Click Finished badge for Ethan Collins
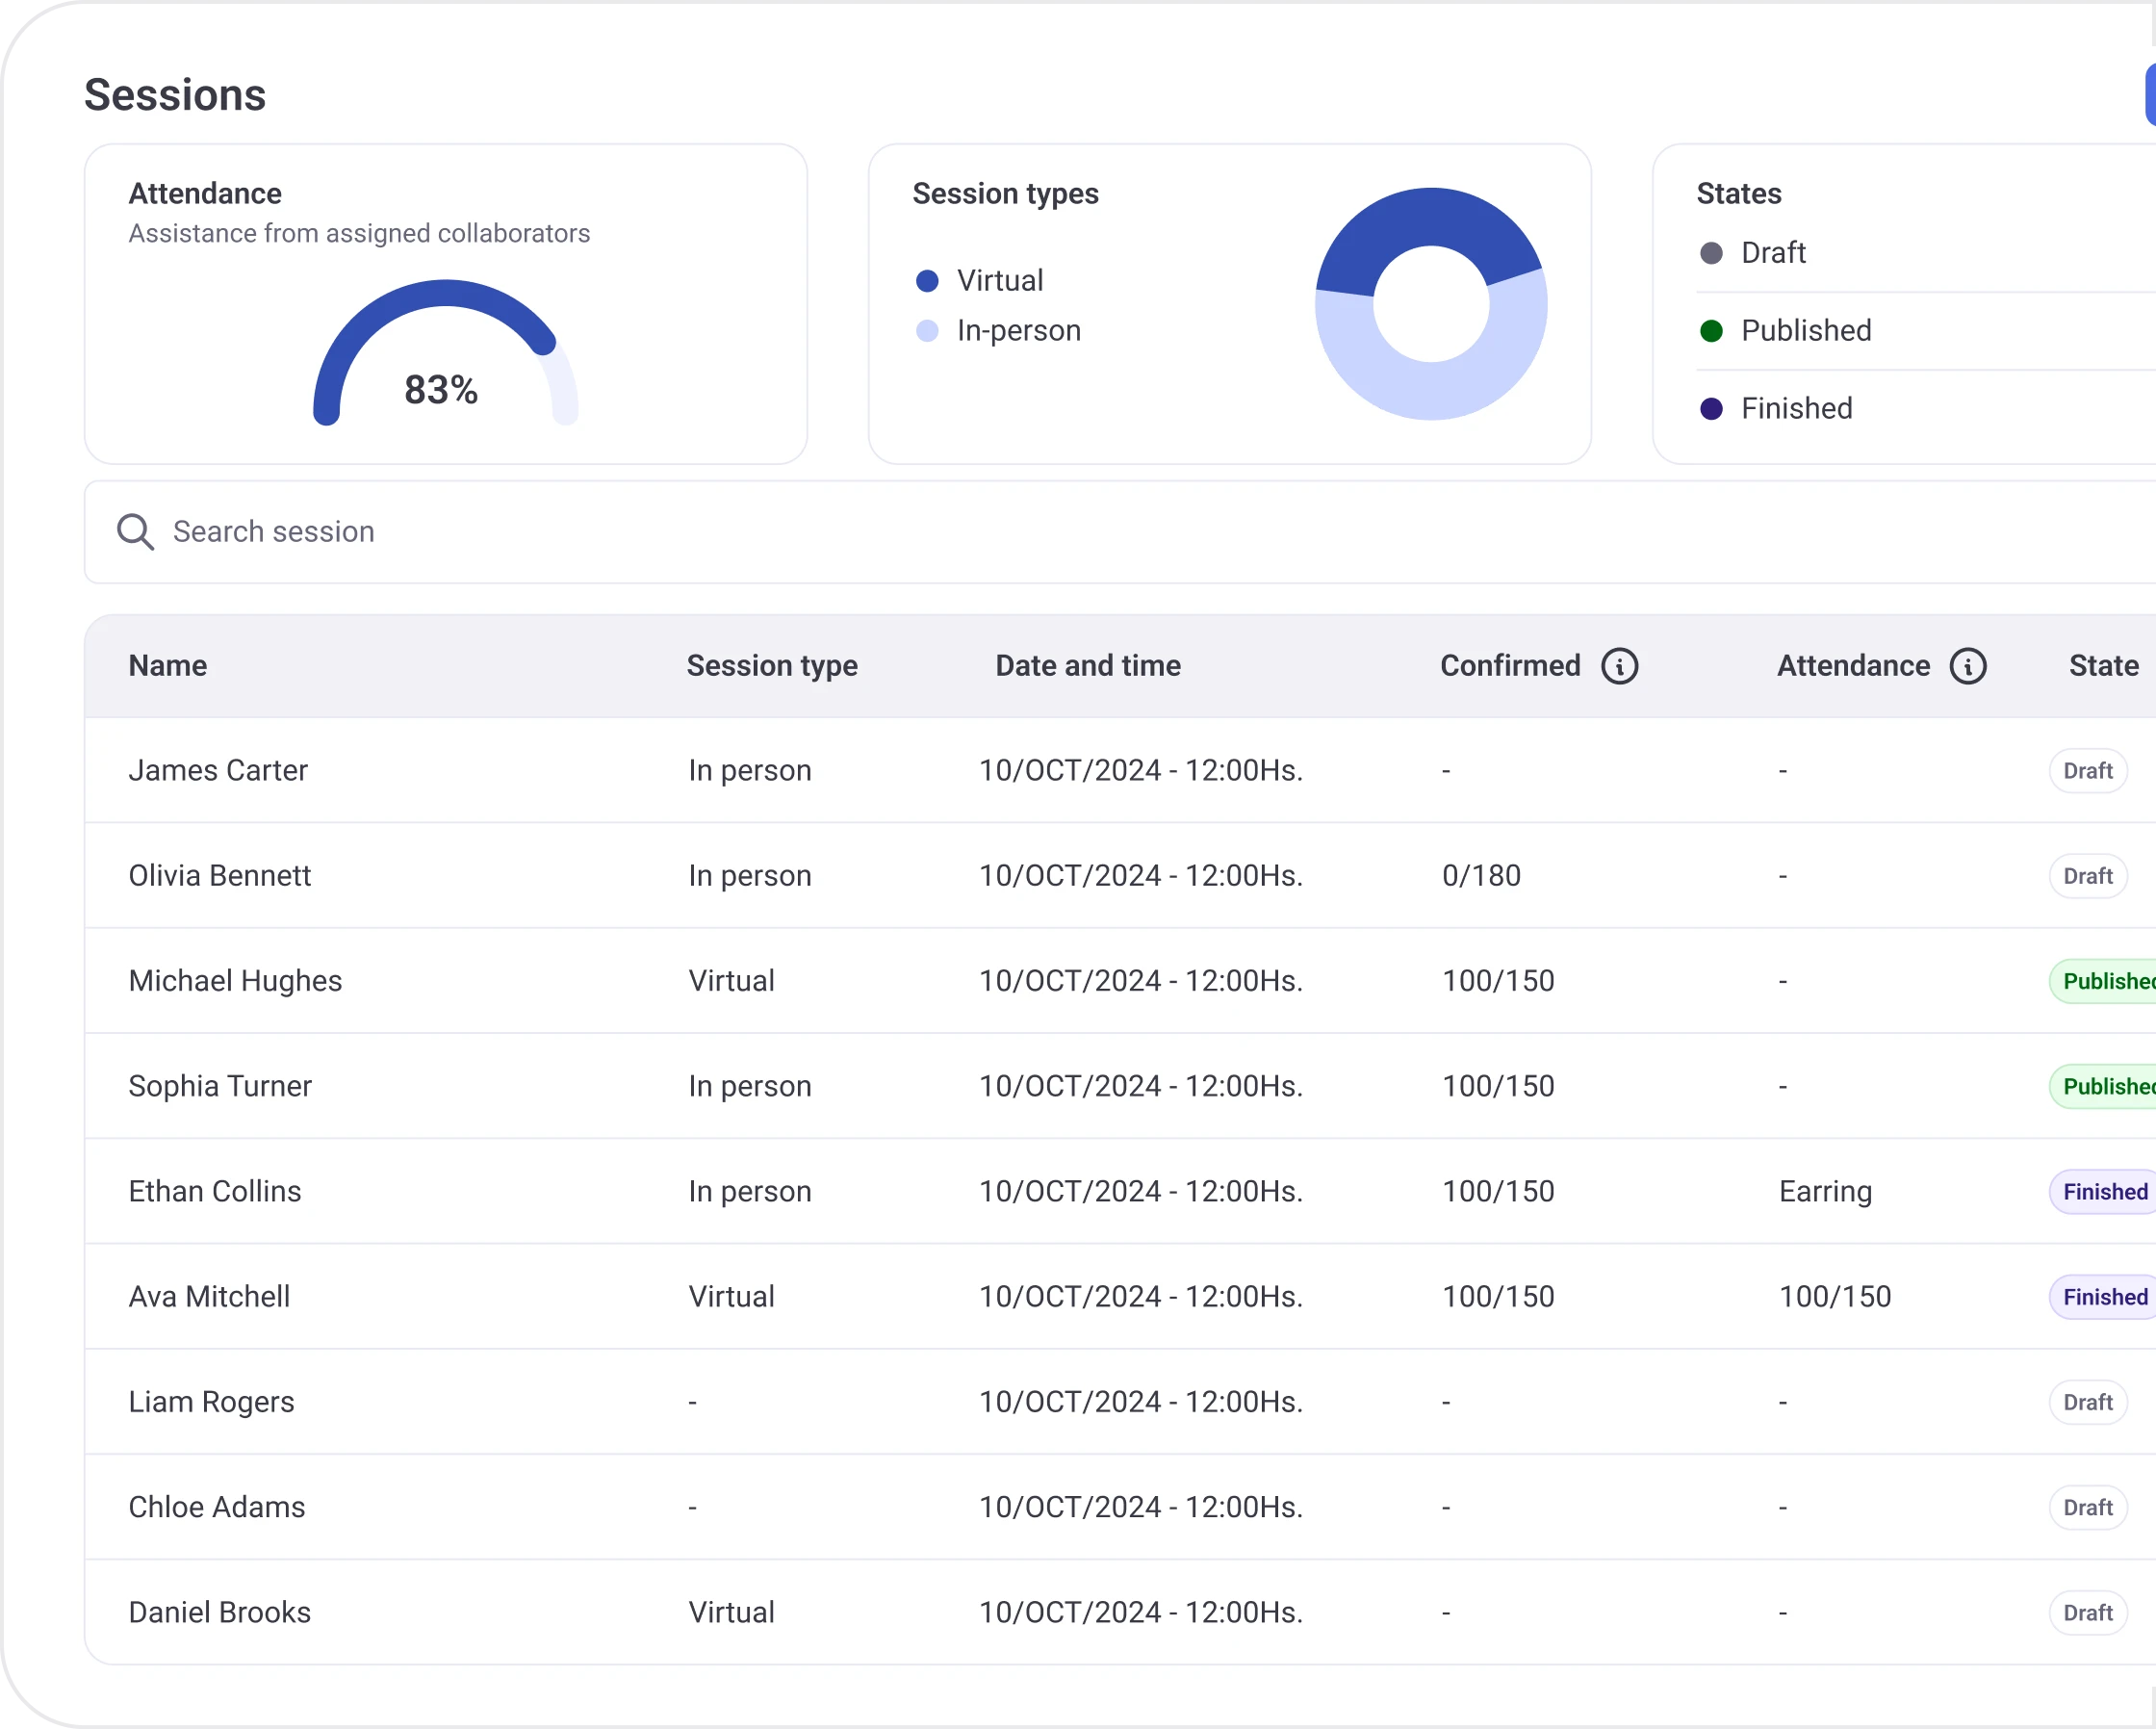Viewport: 2156px width, 1729px height. [x=2104, y=1192]
